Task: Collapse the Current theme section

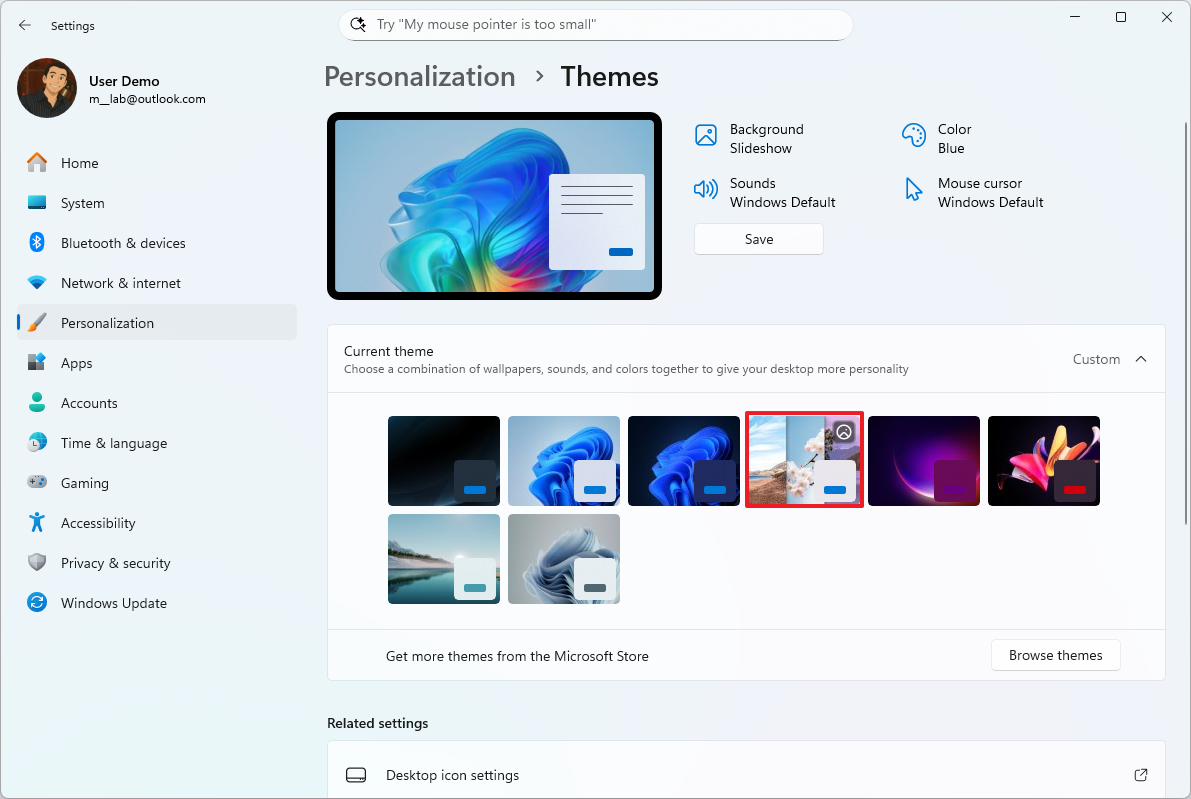Action: pos(1141,358)
